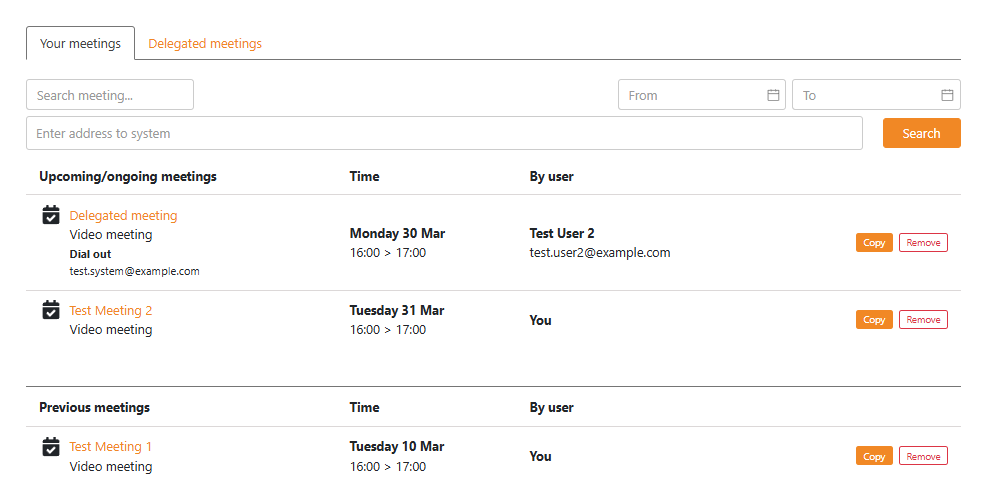987x501 pixels.
Task: Open the Test Meeting 1 link
Action: click(110, 447)
